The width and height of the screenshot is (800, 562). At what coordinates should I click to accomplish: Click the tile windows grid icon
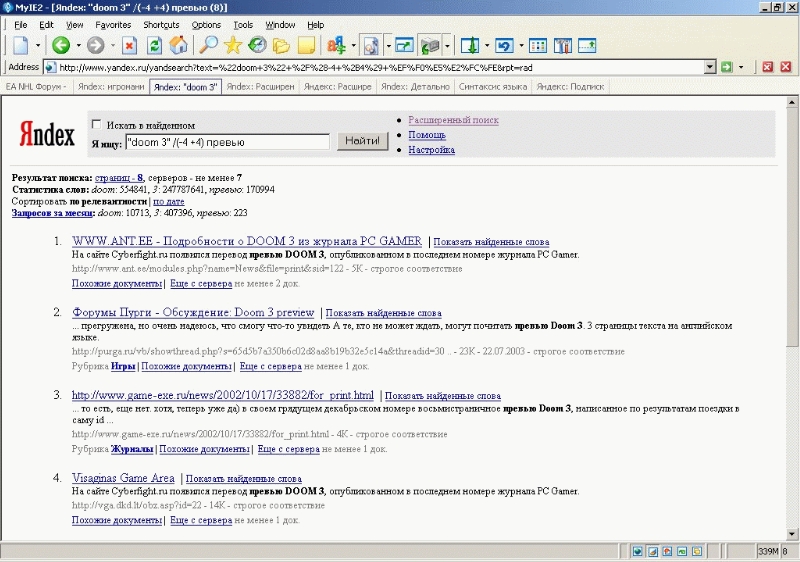click(538, 45)
